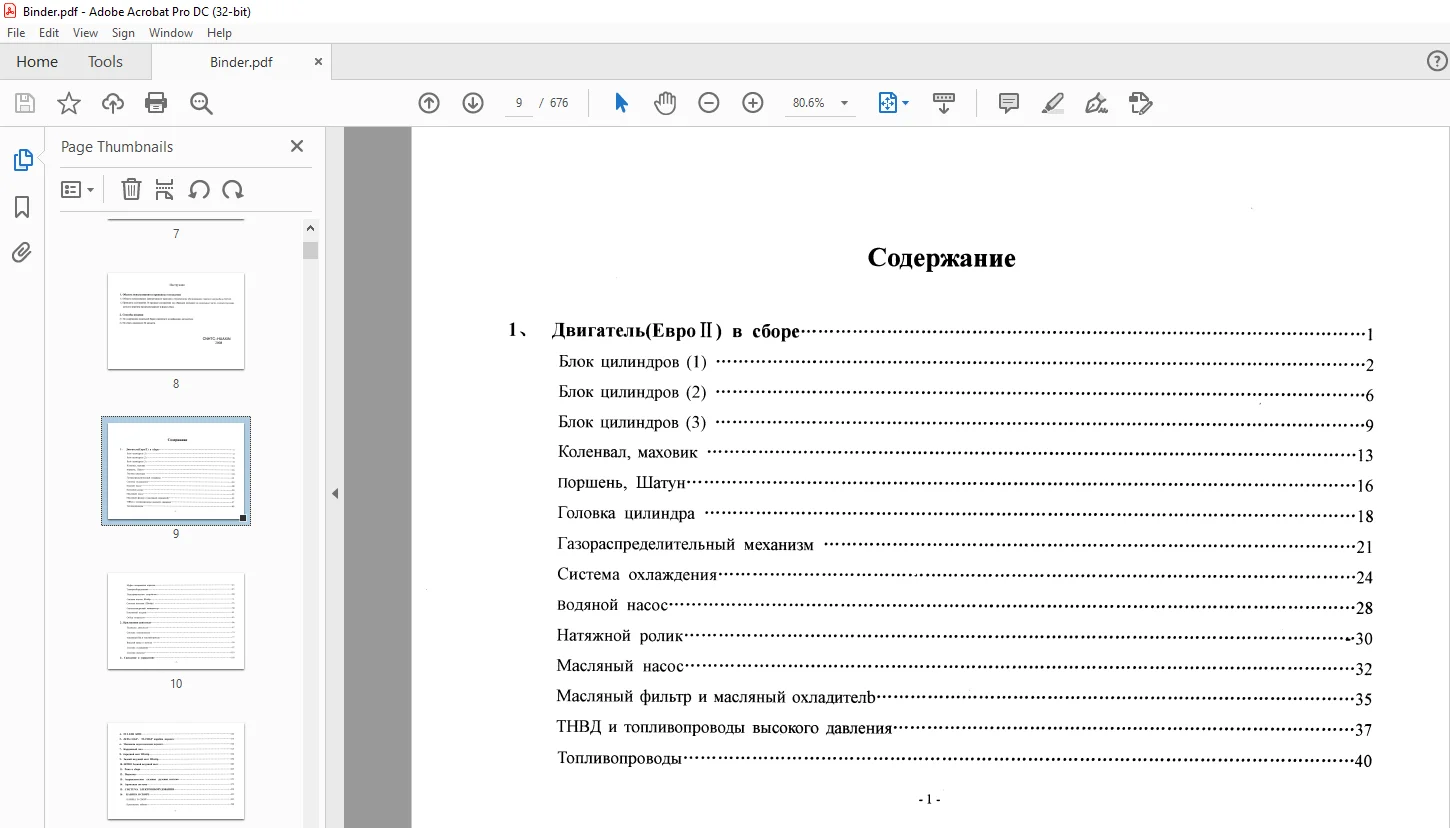The image size is (1450, 828).
Task: Open the View menu
Action: click(x=86, y=33)
